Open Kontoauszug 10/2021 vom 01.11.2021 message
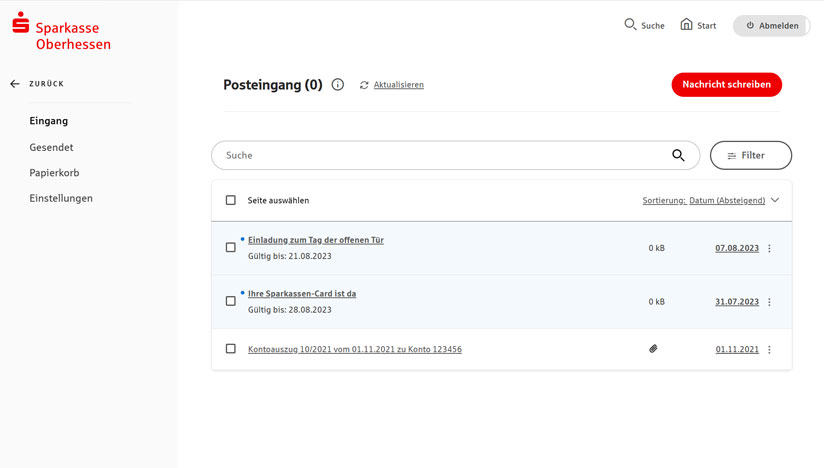The image size is (824, 468). click(355, 349)
